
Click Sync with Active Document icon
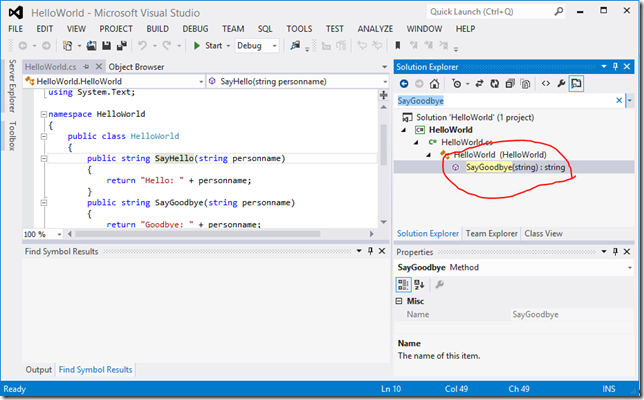(479, 84)
